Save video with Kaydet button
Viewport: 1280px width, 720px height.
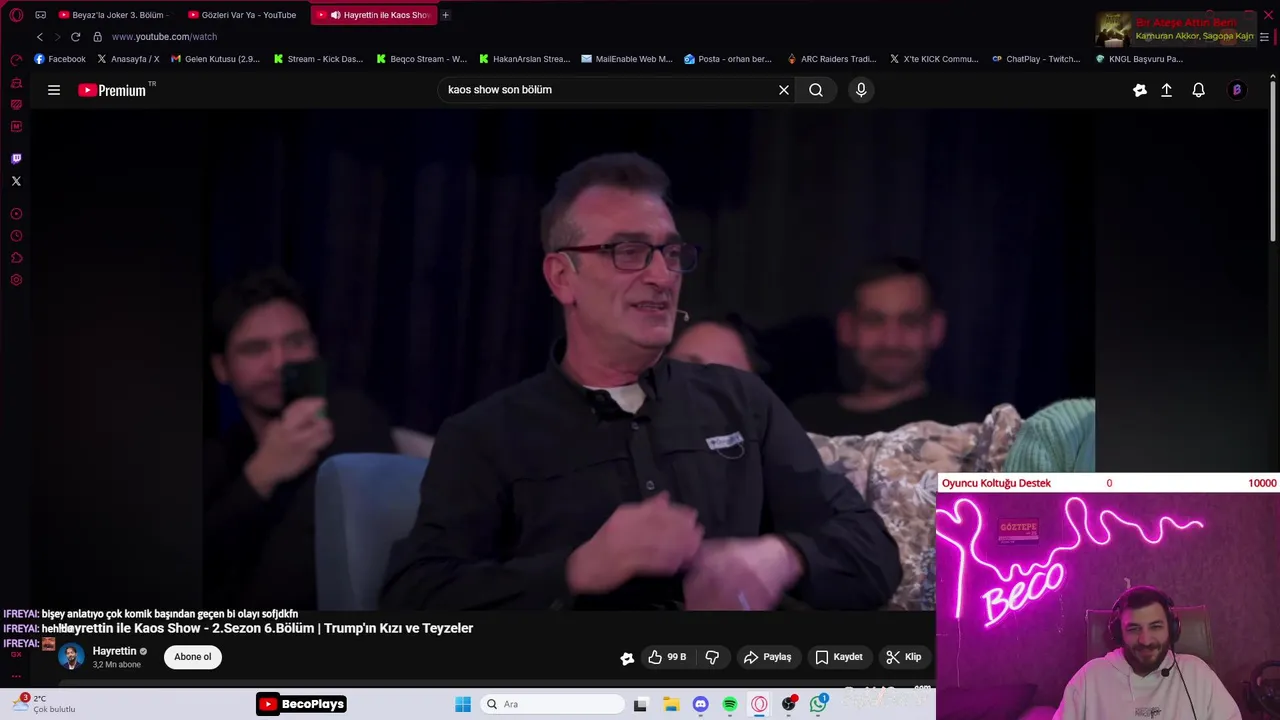point(839,657)
